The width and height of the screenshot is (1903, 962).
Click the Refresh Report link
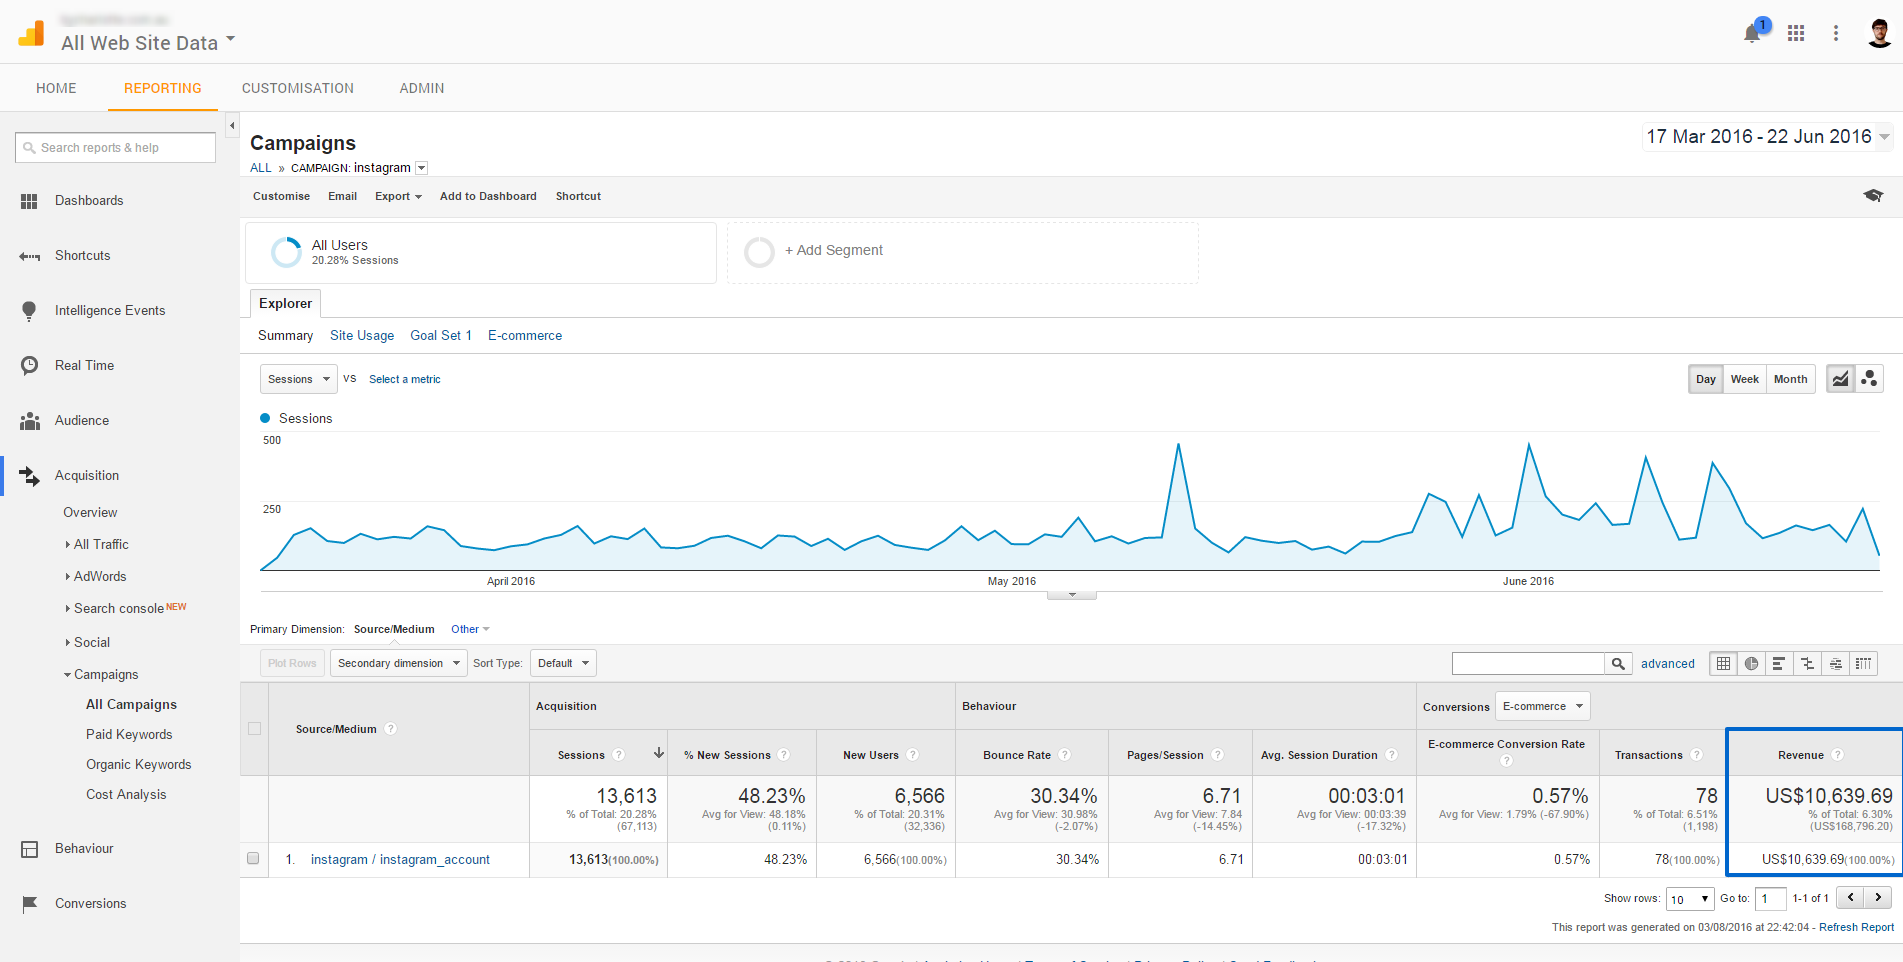click(x=1856, y=927)
